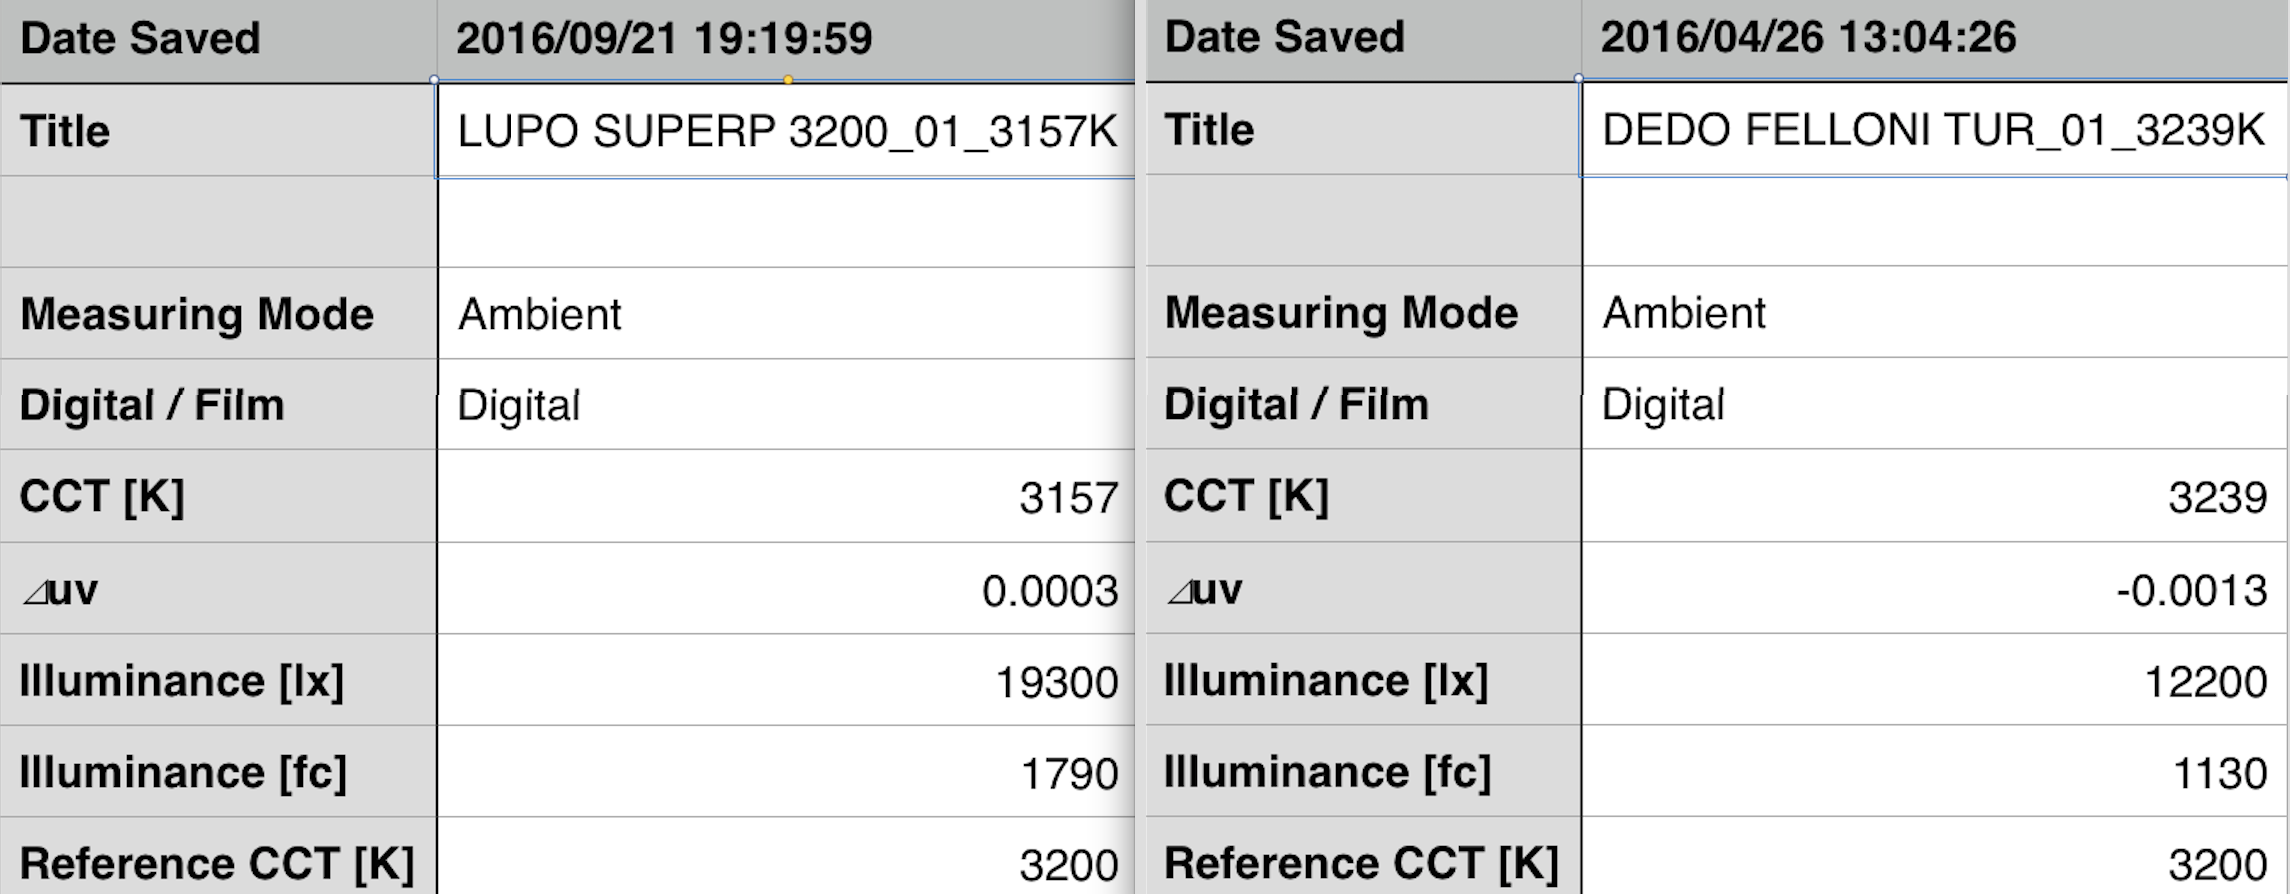Screen dimensions: 2290x894
Task: Select the Δuv value -0.0013
Action: tap(2191, 590)
